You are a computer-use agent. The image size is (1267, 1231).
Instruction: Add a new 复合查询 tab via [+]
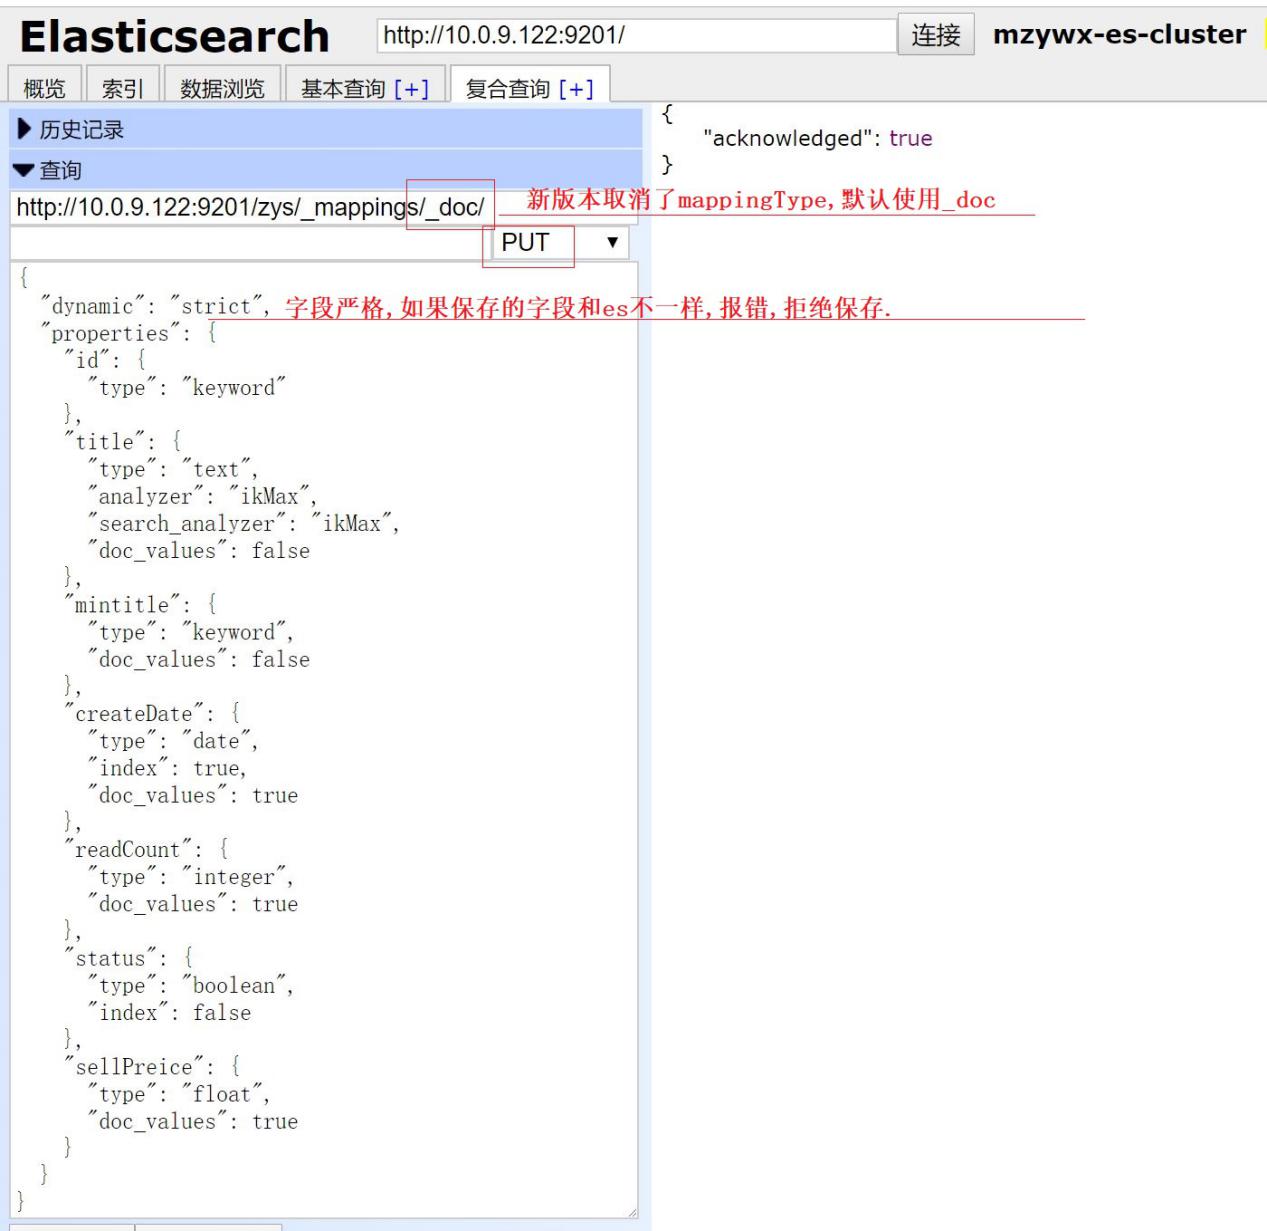576,89
